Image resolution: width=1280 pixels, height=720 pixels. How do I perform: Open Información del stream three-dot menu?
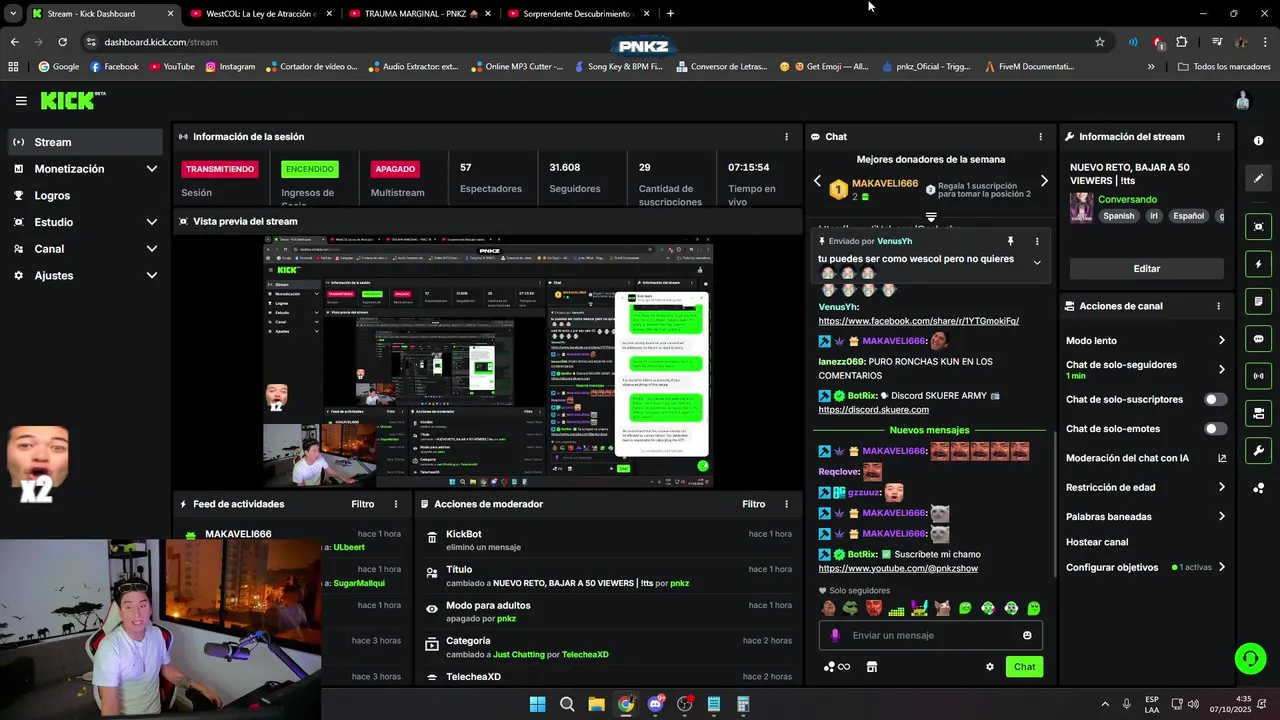coord(1218,137)
